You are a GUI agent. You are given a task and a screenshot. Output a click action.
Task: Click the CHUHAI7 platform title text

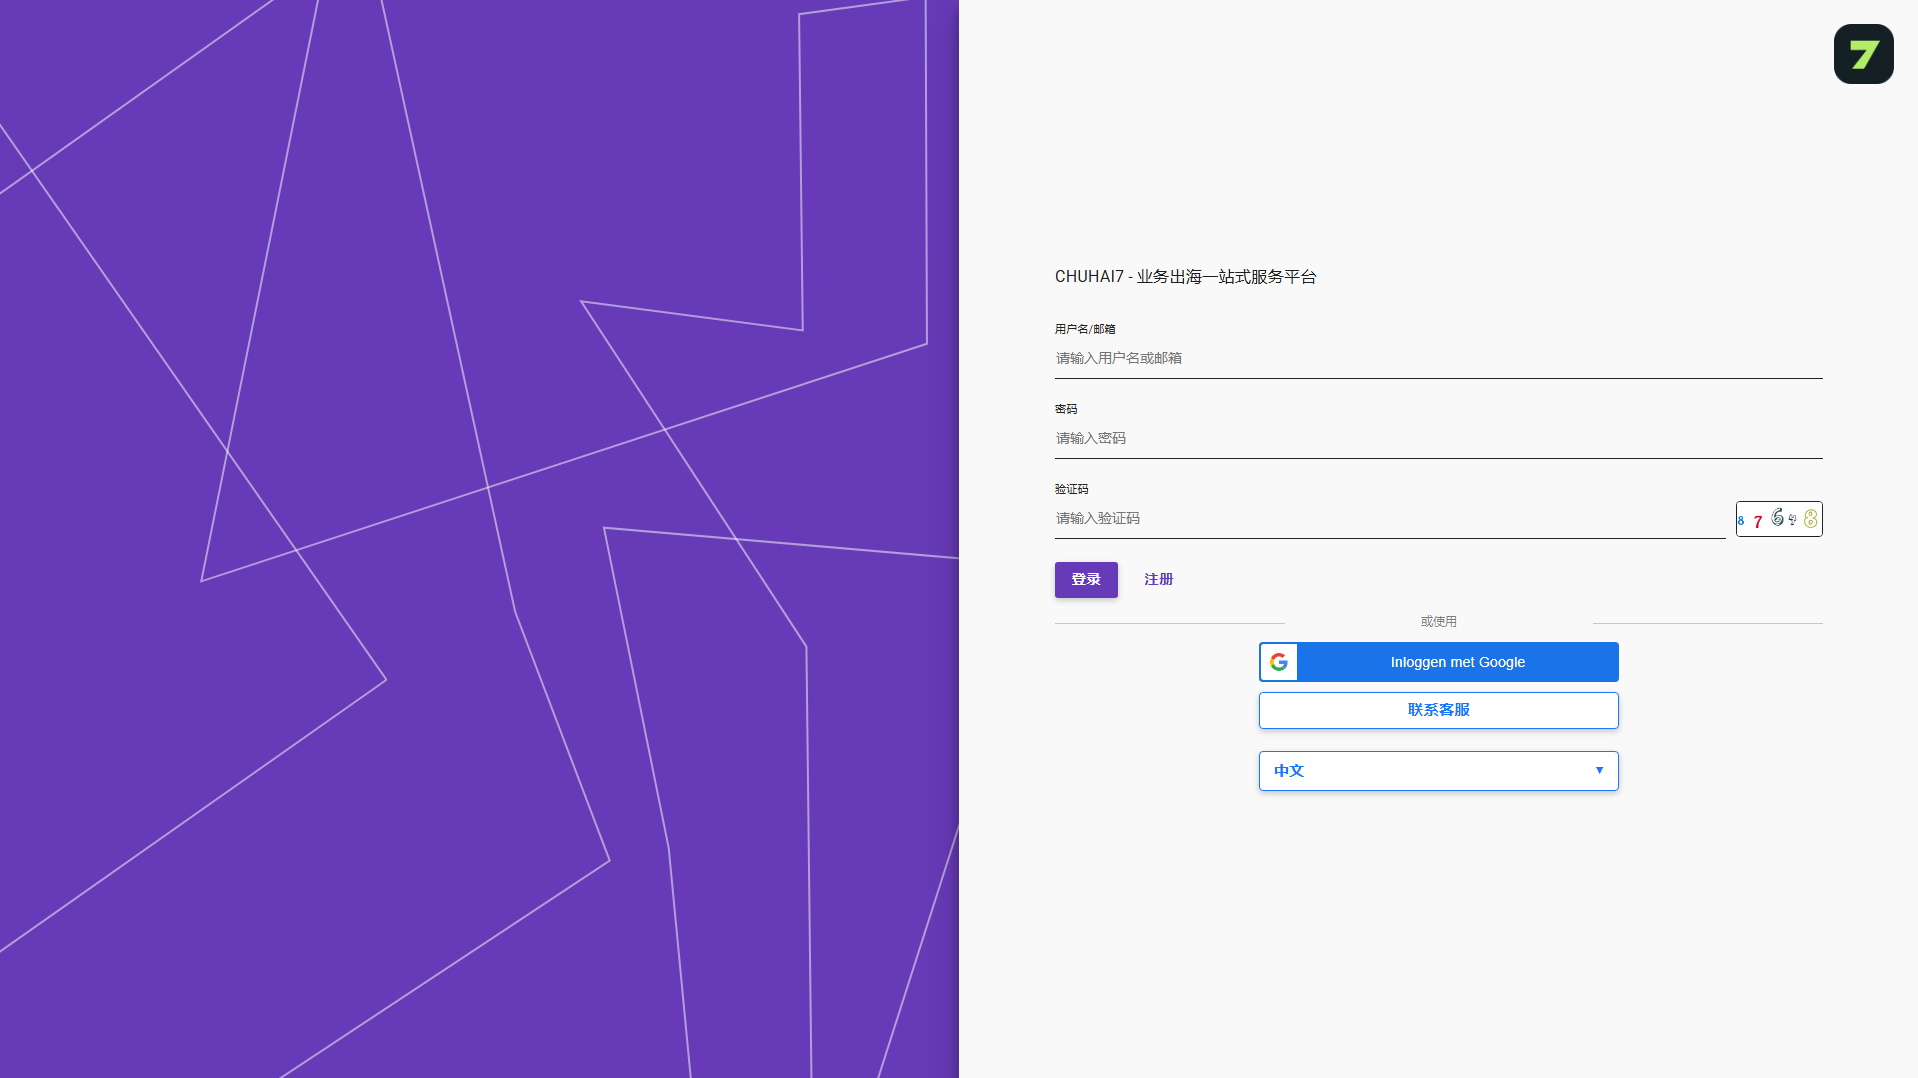tap(1185, 277)
